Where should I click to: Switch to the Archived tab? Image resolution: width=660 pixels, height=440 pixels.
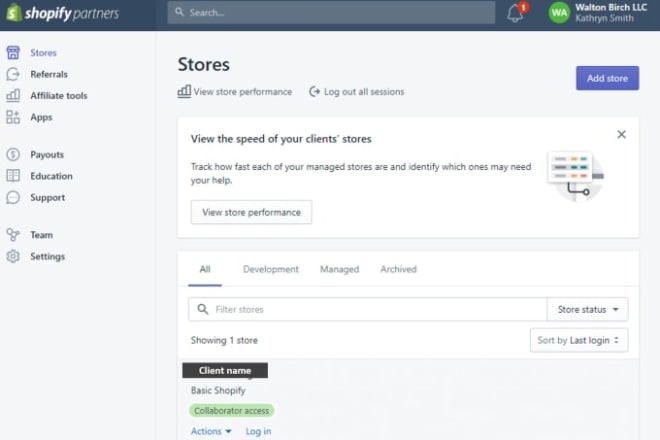[399, 269]
